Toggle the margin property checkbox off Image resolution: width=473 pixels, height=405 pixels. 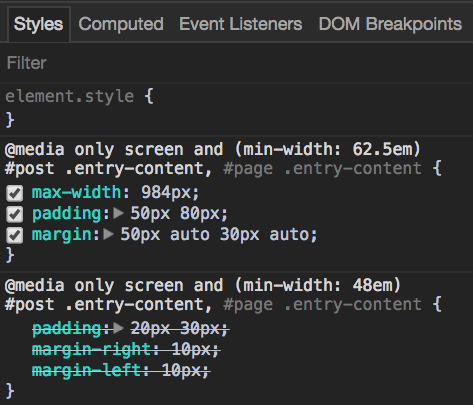15,236
